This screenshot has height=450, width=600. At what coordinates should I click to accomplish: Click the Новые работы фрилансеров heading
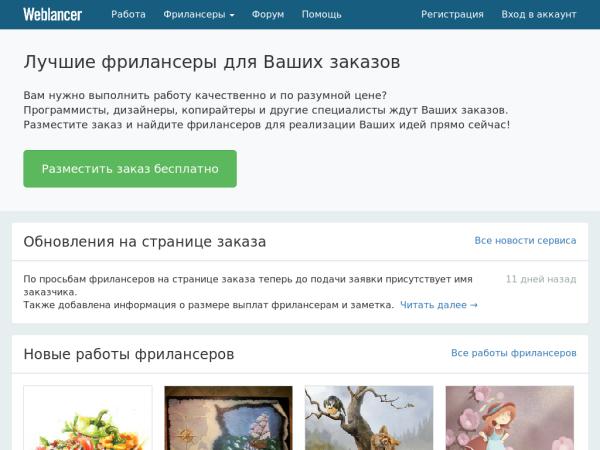coord(129,354)
